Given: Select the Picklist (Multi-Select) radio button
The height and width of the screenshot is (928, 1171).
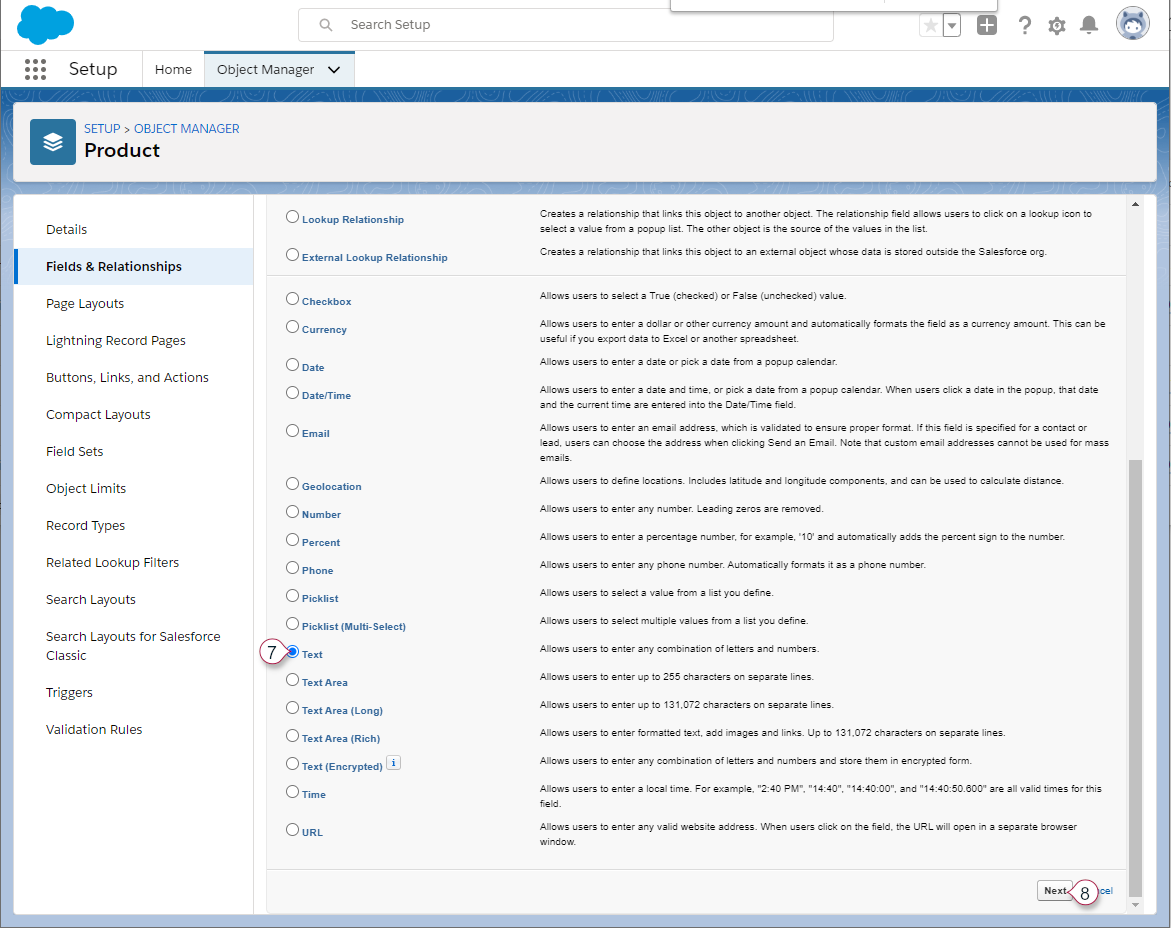Looking at the screenshot, I should [x=292, y=624].
